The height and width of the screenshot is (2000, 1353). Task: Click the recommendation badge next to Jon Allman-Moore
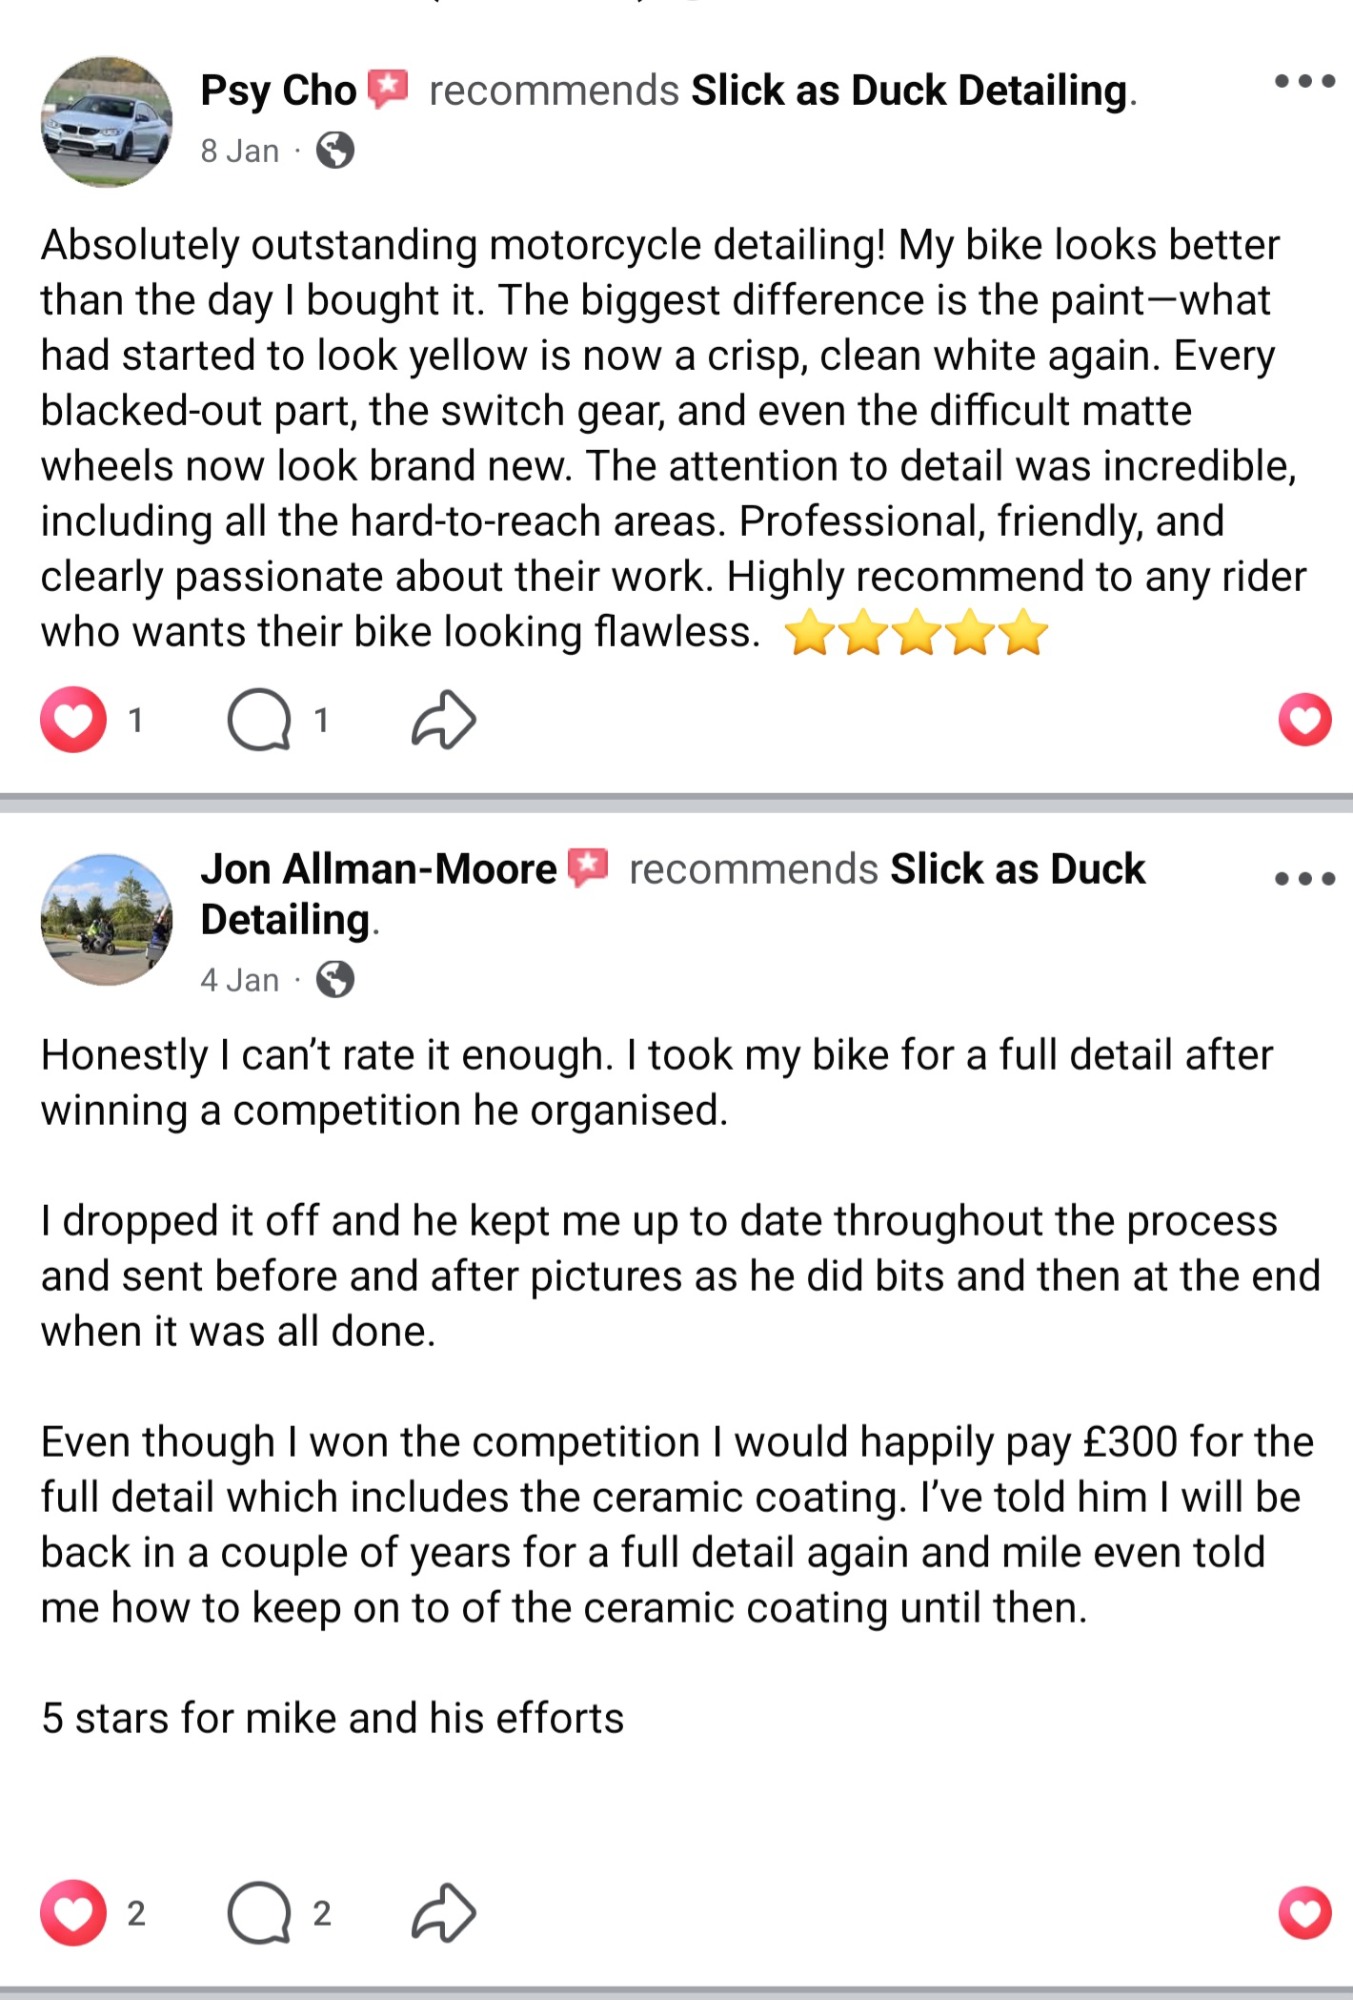(x=588, y=867)
